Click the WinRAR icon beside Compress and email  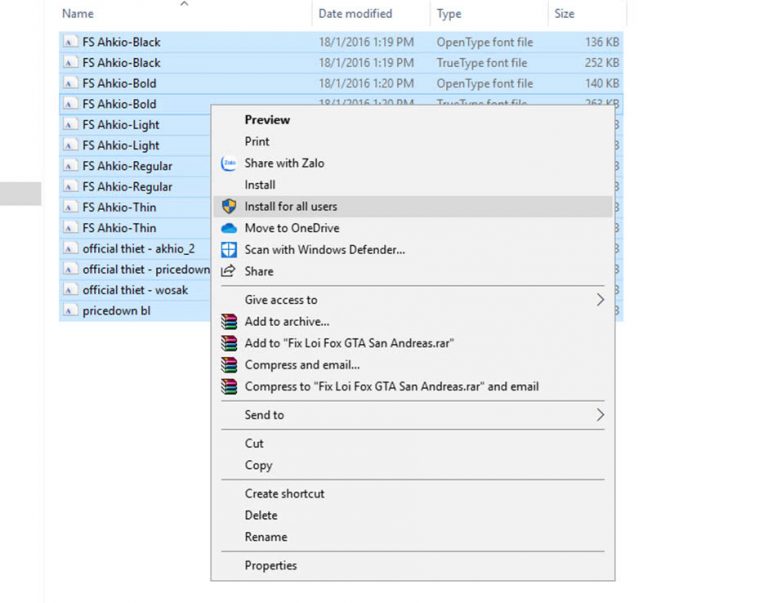pos(228,365)
